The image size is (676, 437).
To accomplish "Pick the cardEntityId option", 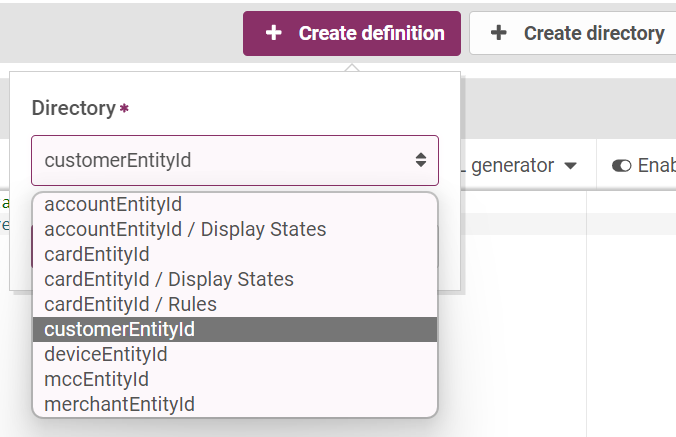I will point(97,254).
